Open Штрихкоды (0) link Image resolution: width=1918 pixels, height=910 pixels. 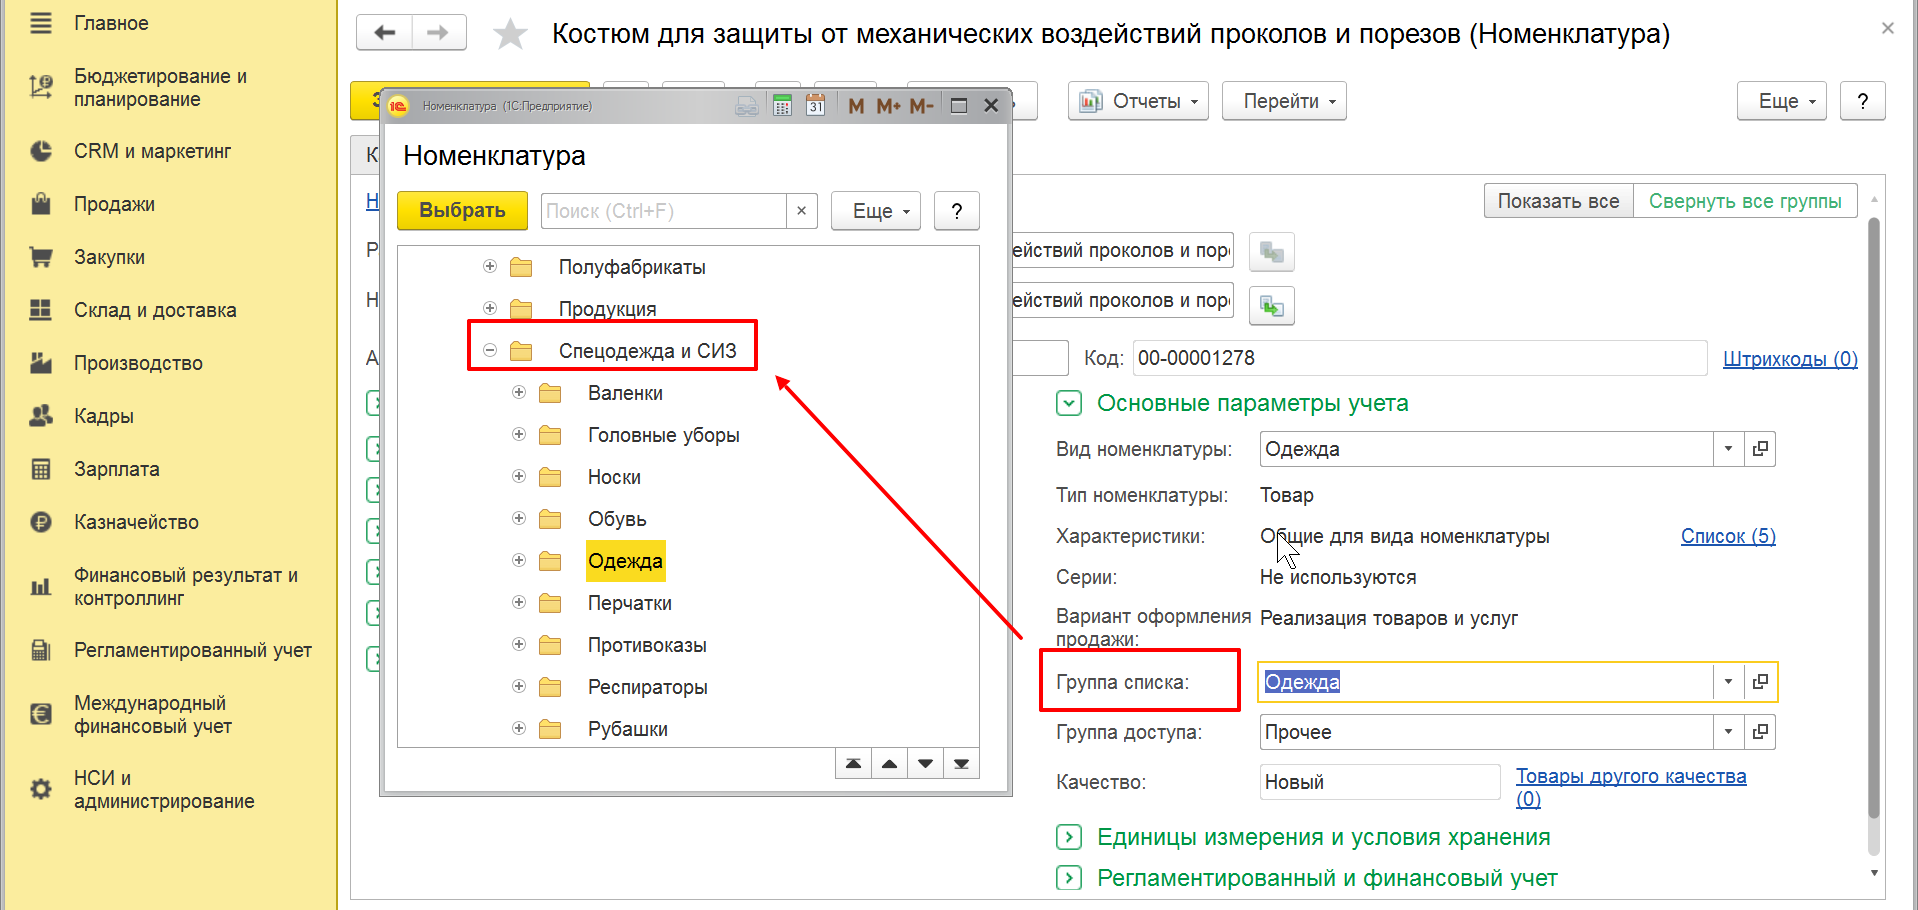click(x=1790, y=359)
